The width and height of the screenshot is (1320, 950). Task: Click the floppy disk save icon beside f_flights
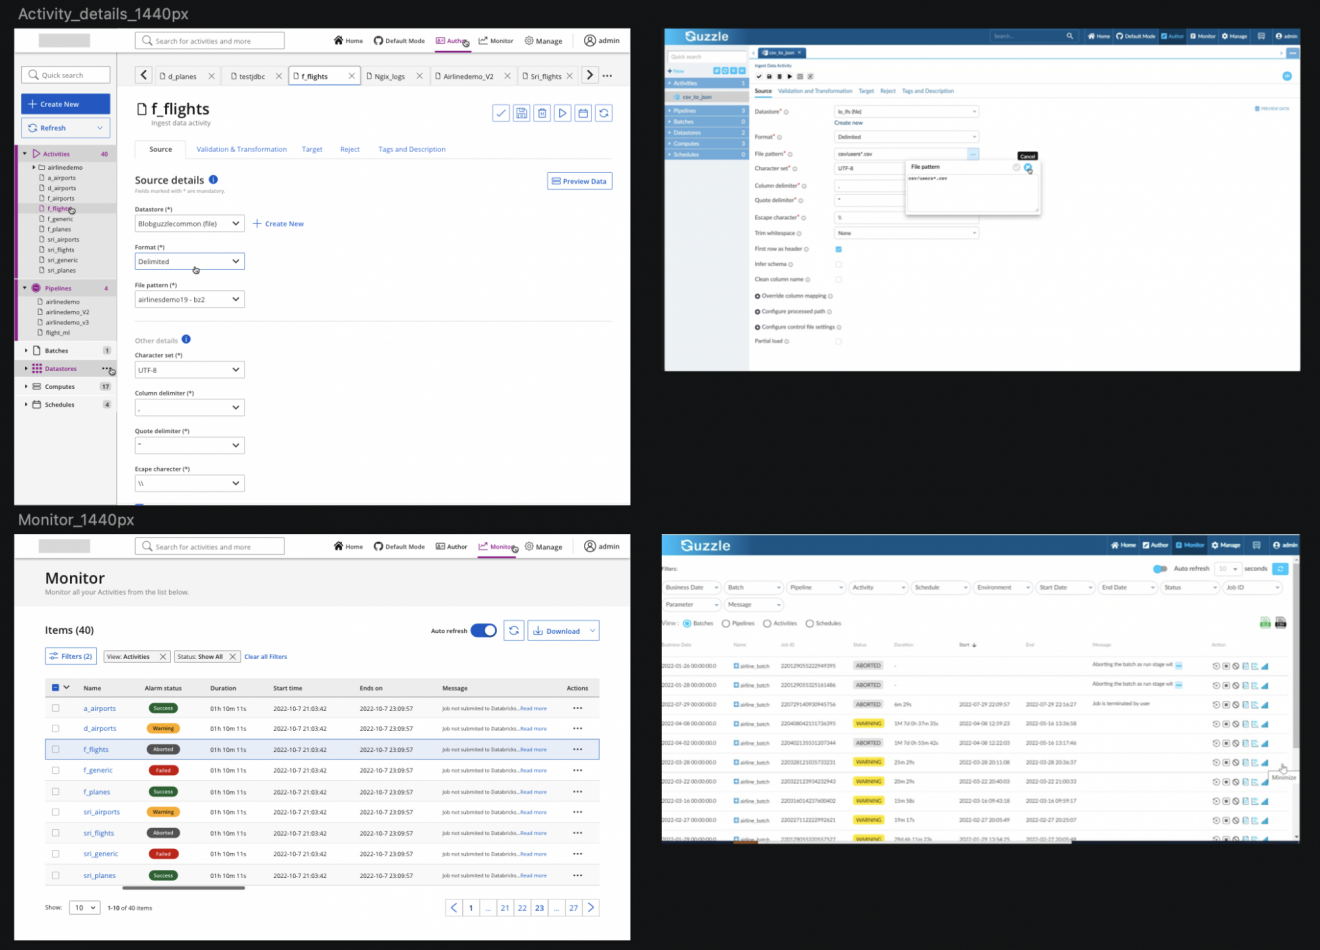pyautogui.click(x=521, y=113)
